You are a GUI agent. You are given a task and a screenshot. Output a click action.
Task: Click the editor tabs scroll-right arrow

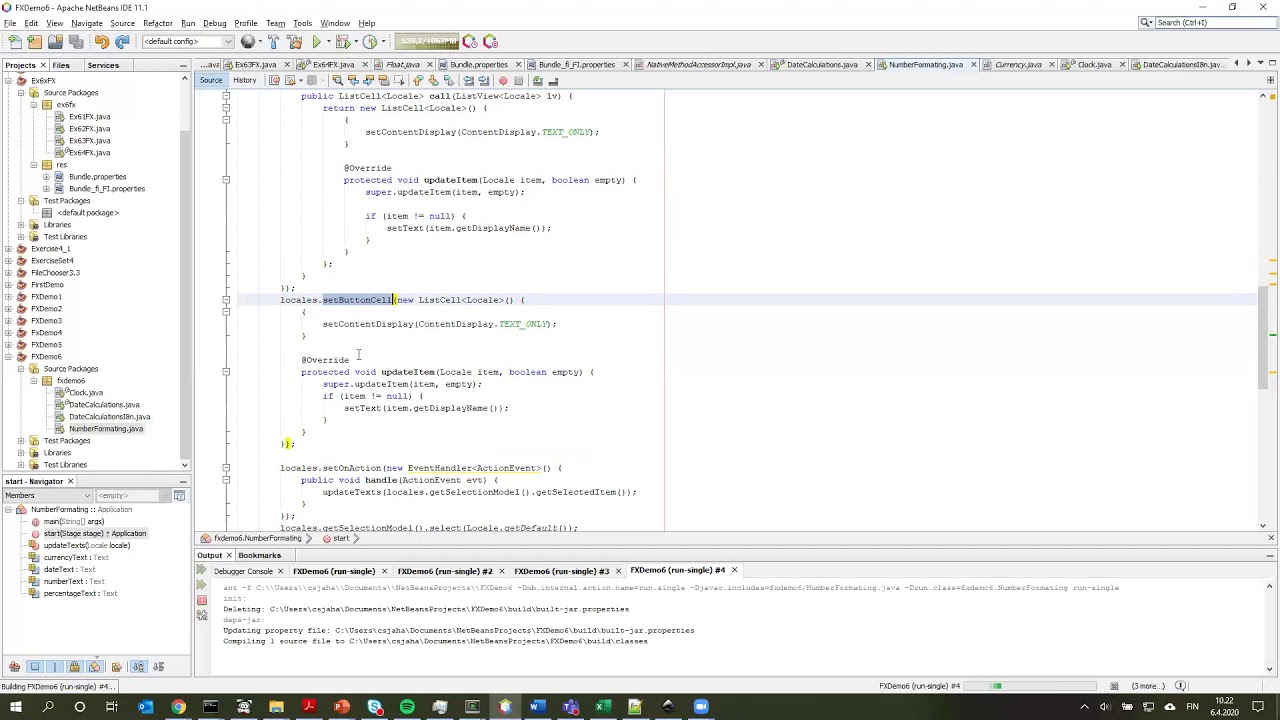[1248, 64]
